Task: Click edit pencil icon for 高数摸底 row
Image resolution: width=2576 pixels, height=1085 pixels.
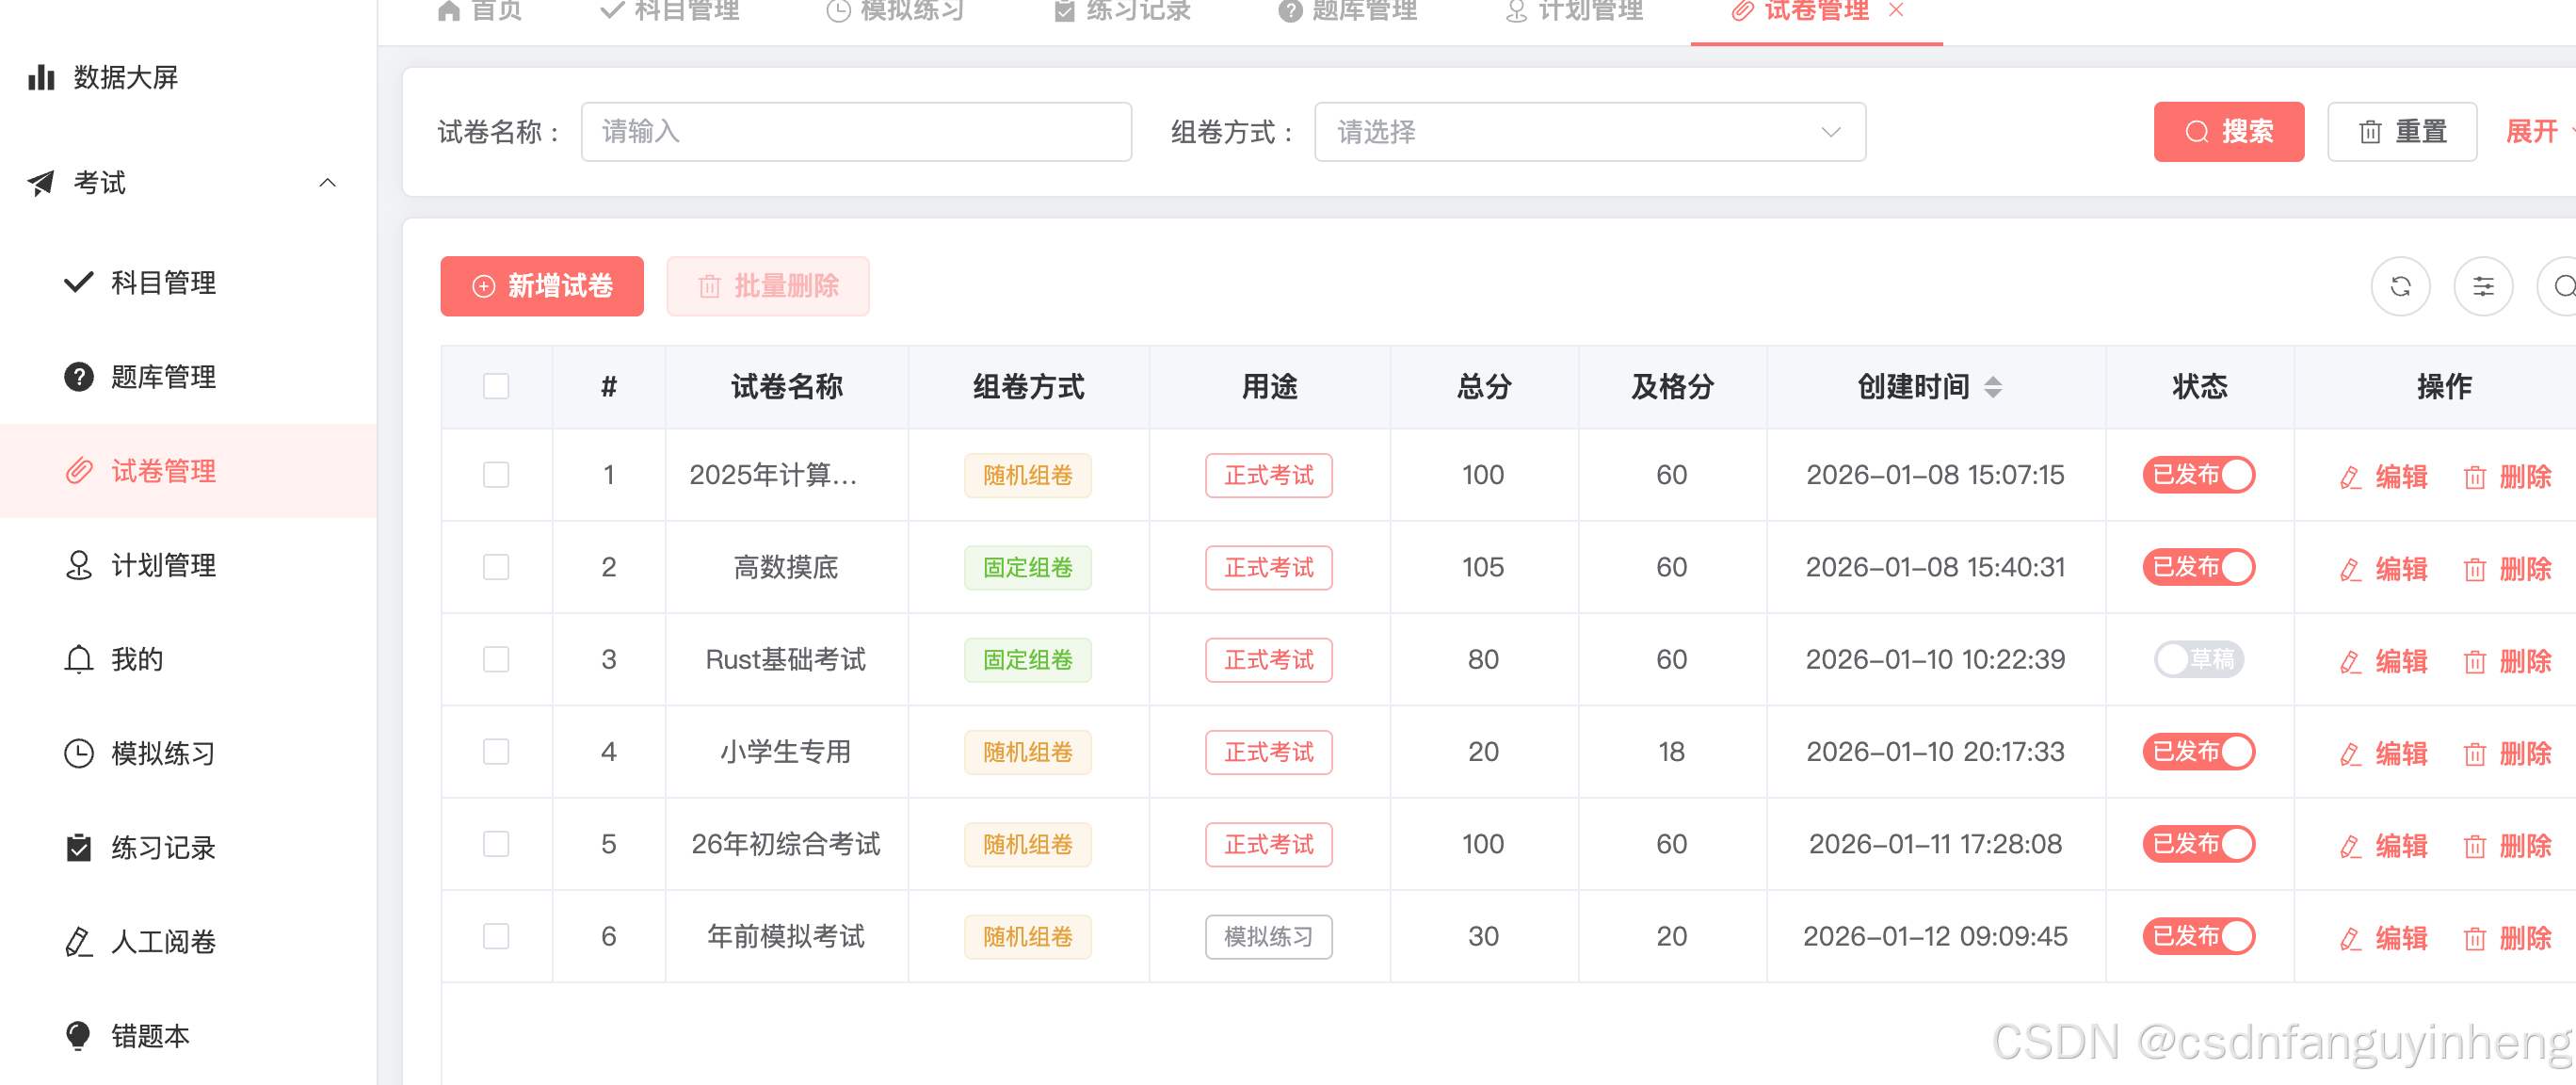Action: point(2350,570)
